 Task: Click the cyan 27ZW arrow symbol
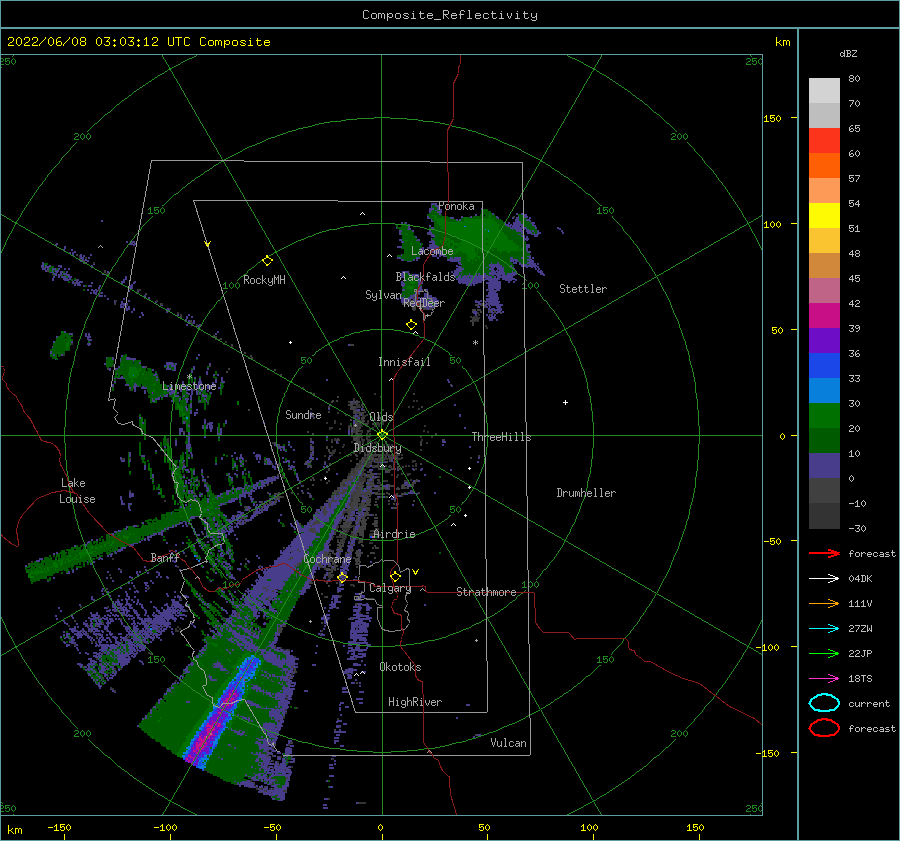coord(824,629)
